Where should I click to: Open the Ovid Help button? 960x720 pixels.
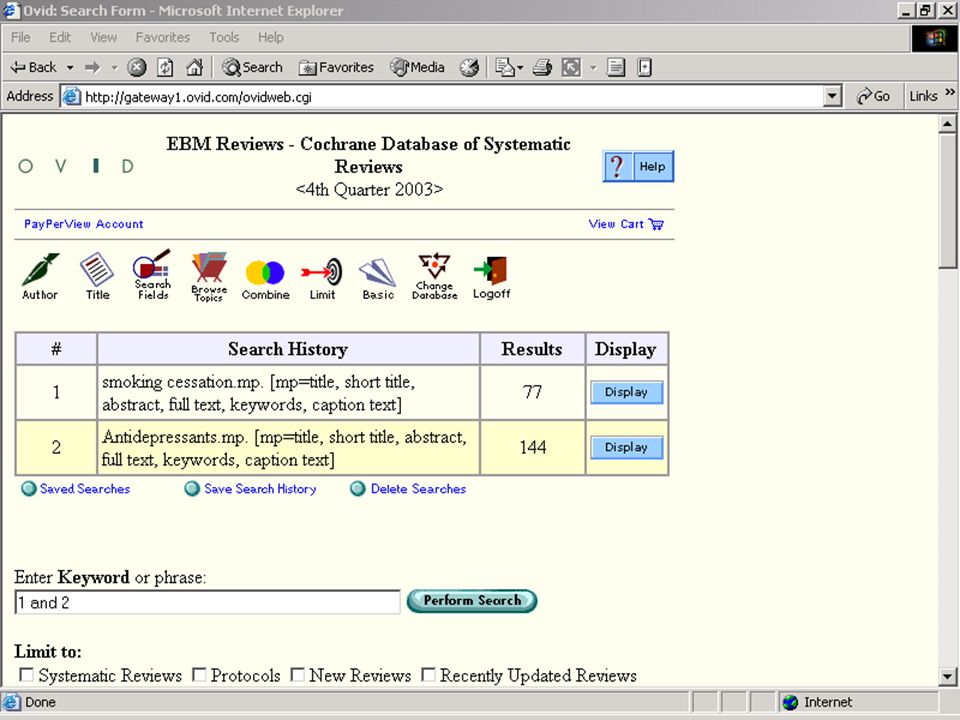(638, 166)
